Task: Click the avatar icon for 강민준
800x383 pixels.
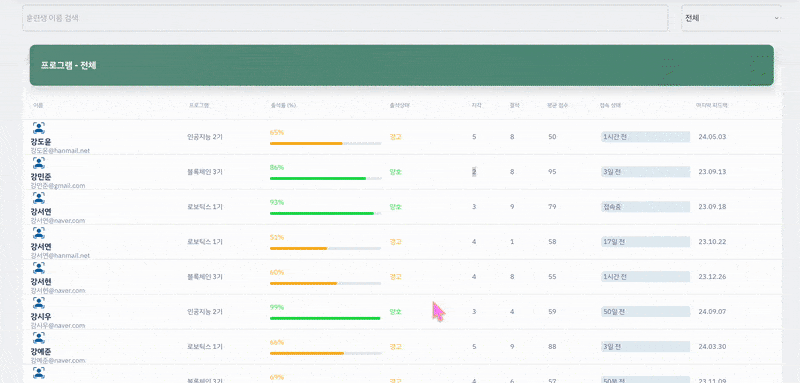Action: click(x=38, y=163)
